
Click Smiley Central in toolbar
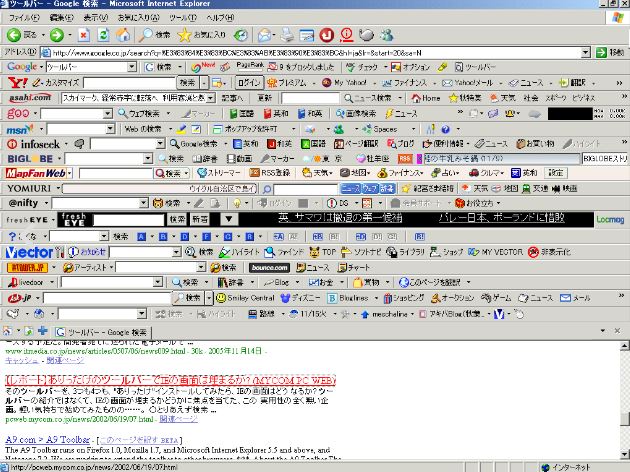click(245, 298)
